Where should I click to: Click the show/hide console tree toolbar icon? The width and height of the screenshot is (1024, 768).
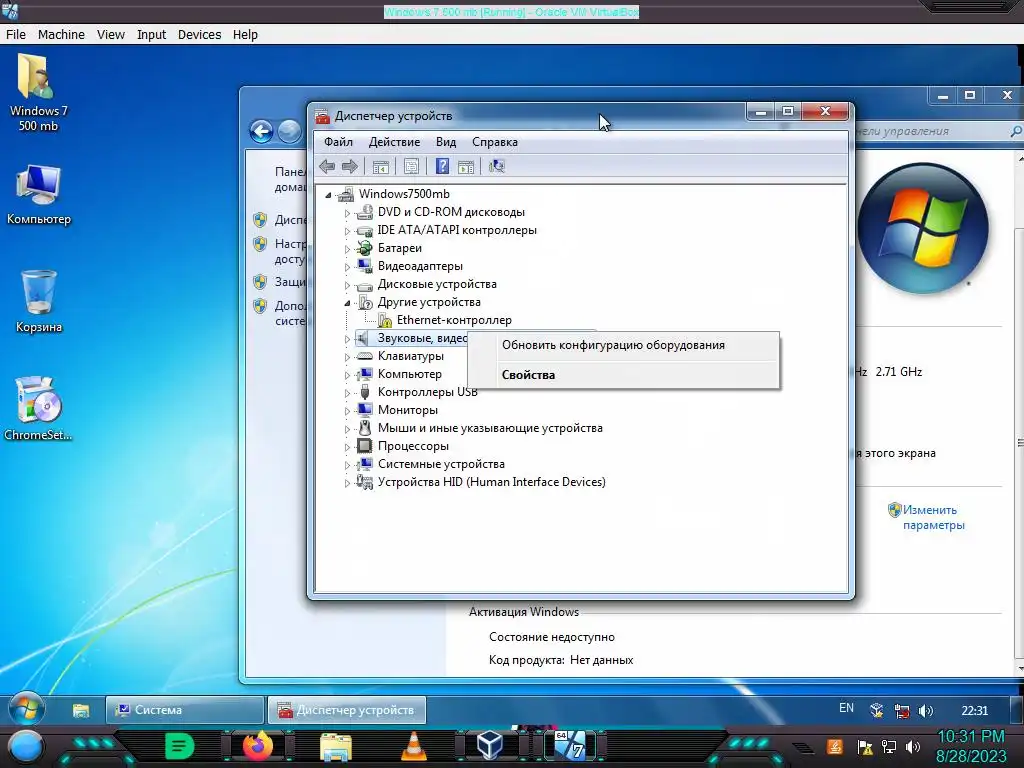click(381, 167)
